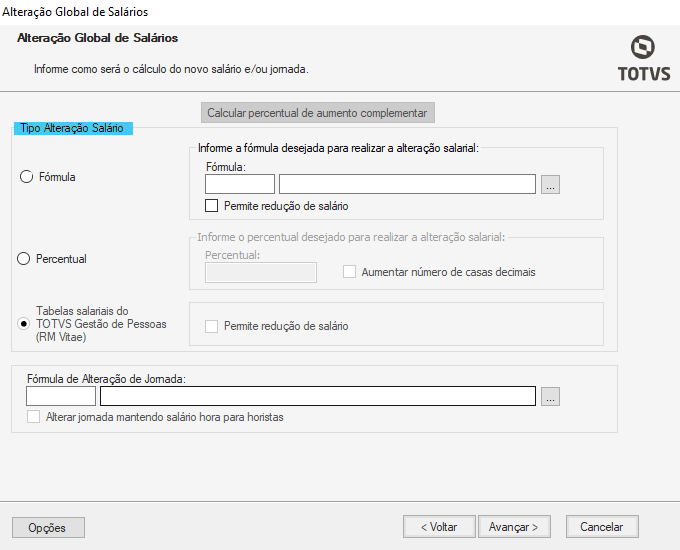Image resolution: width=680 pixels, height=550 pixels.
Task: Tick Alterar jornada mantendo salário hora para horistas
Action: tap(34, 417)
